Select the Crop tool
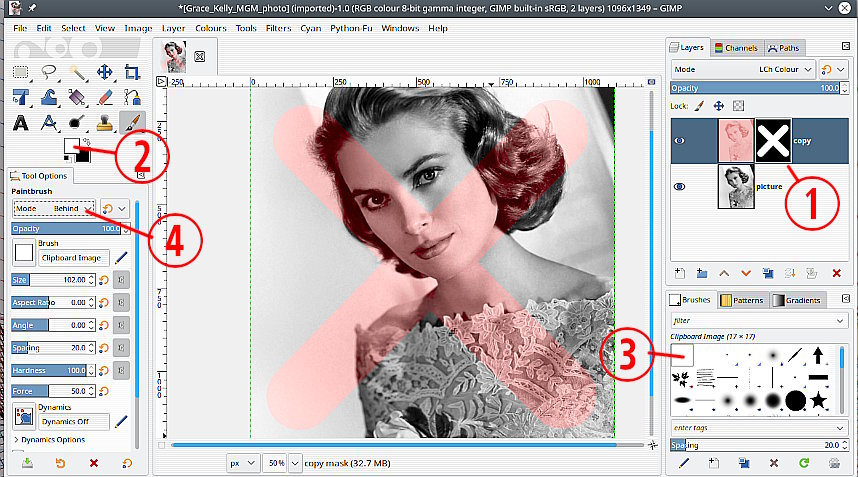The image size is (858, 477). point(131,72)
